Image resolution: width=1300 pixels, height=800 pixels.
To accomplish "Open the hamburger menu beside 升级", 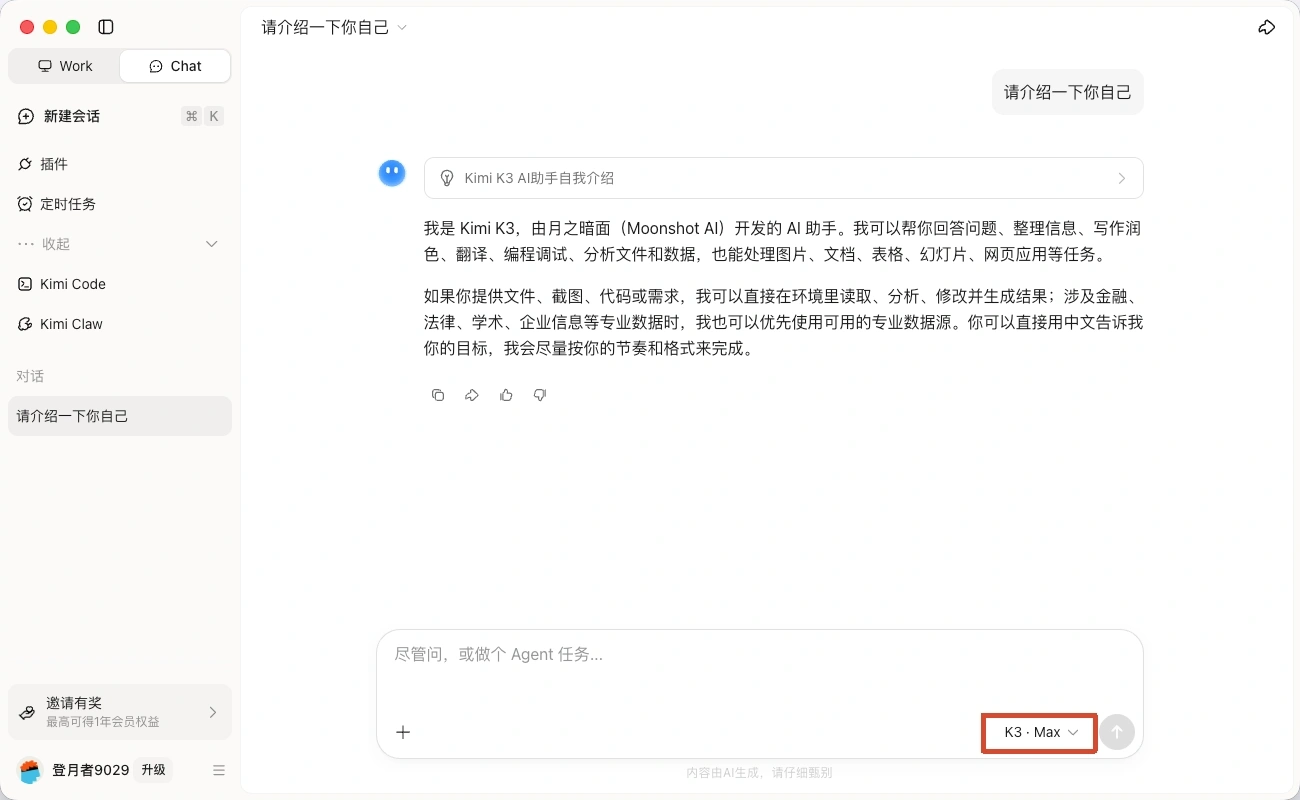I will click(x=219, y=770).
